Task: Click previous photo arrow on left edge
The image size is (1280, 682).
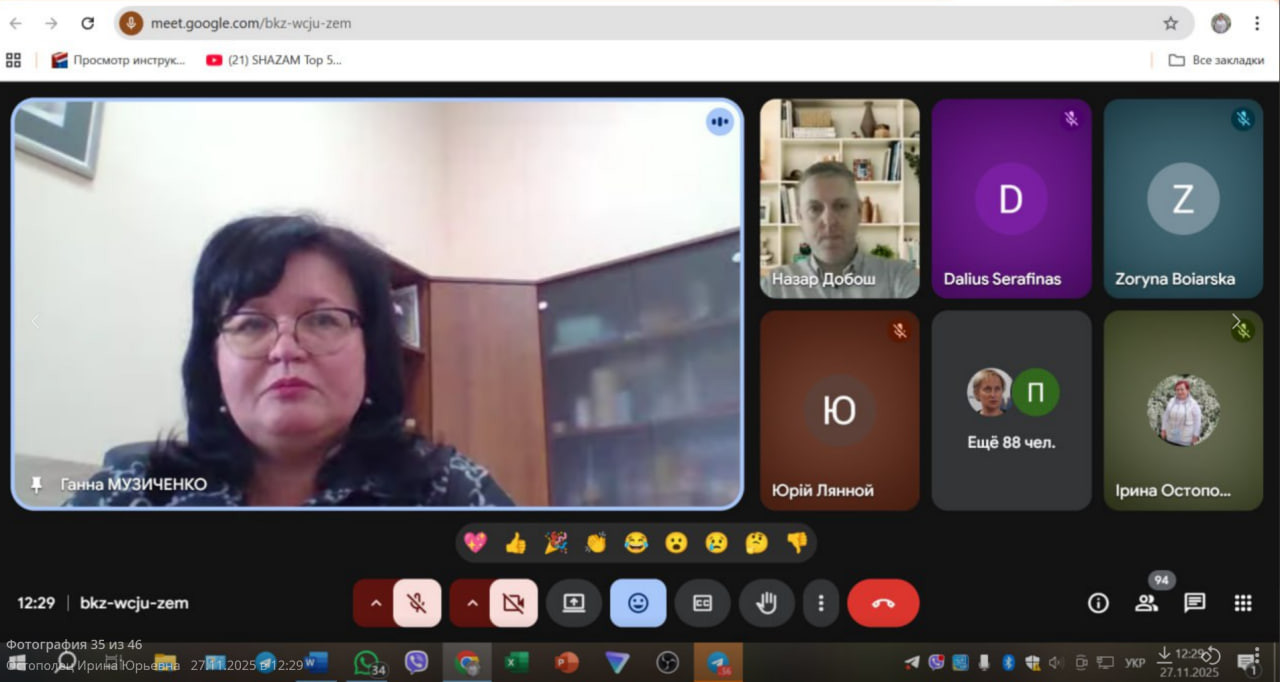Action: point(36,321)
